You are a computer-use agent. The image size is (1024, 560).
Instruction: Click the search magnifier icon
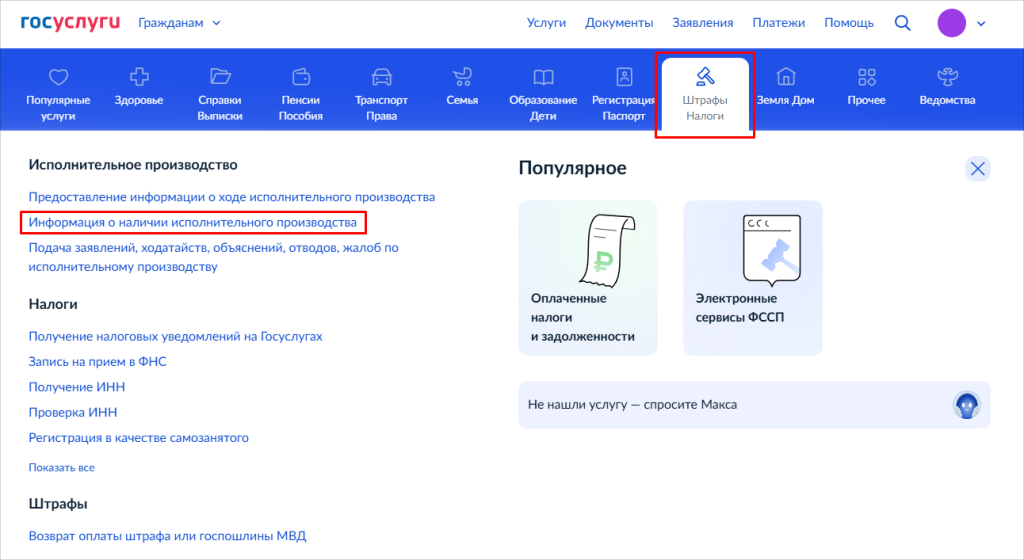click(x=902, y=23)
